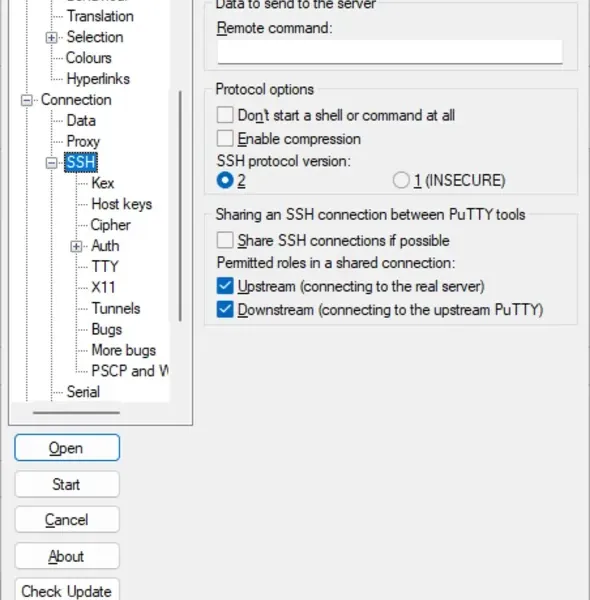This screenshot has width=590, height=600.
Task: Collapse the SSH tree node
Action: [x=51, y=163]
